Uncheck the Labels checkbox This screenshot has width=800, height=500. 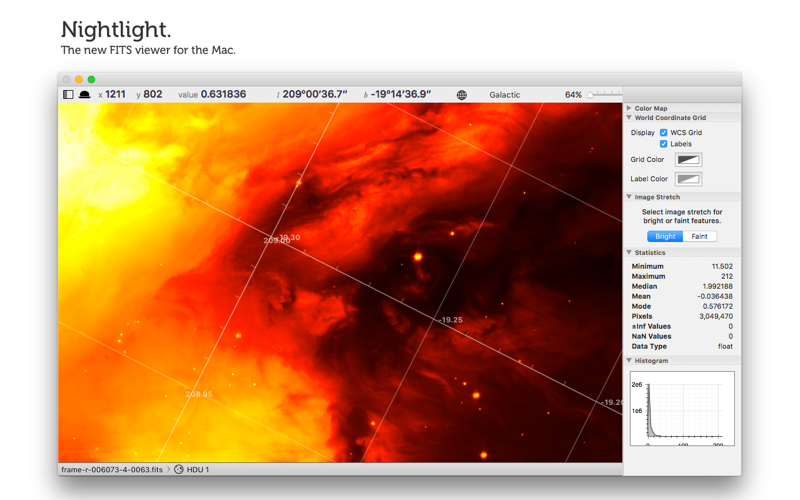pyautogui.click(x=663, y=144)
